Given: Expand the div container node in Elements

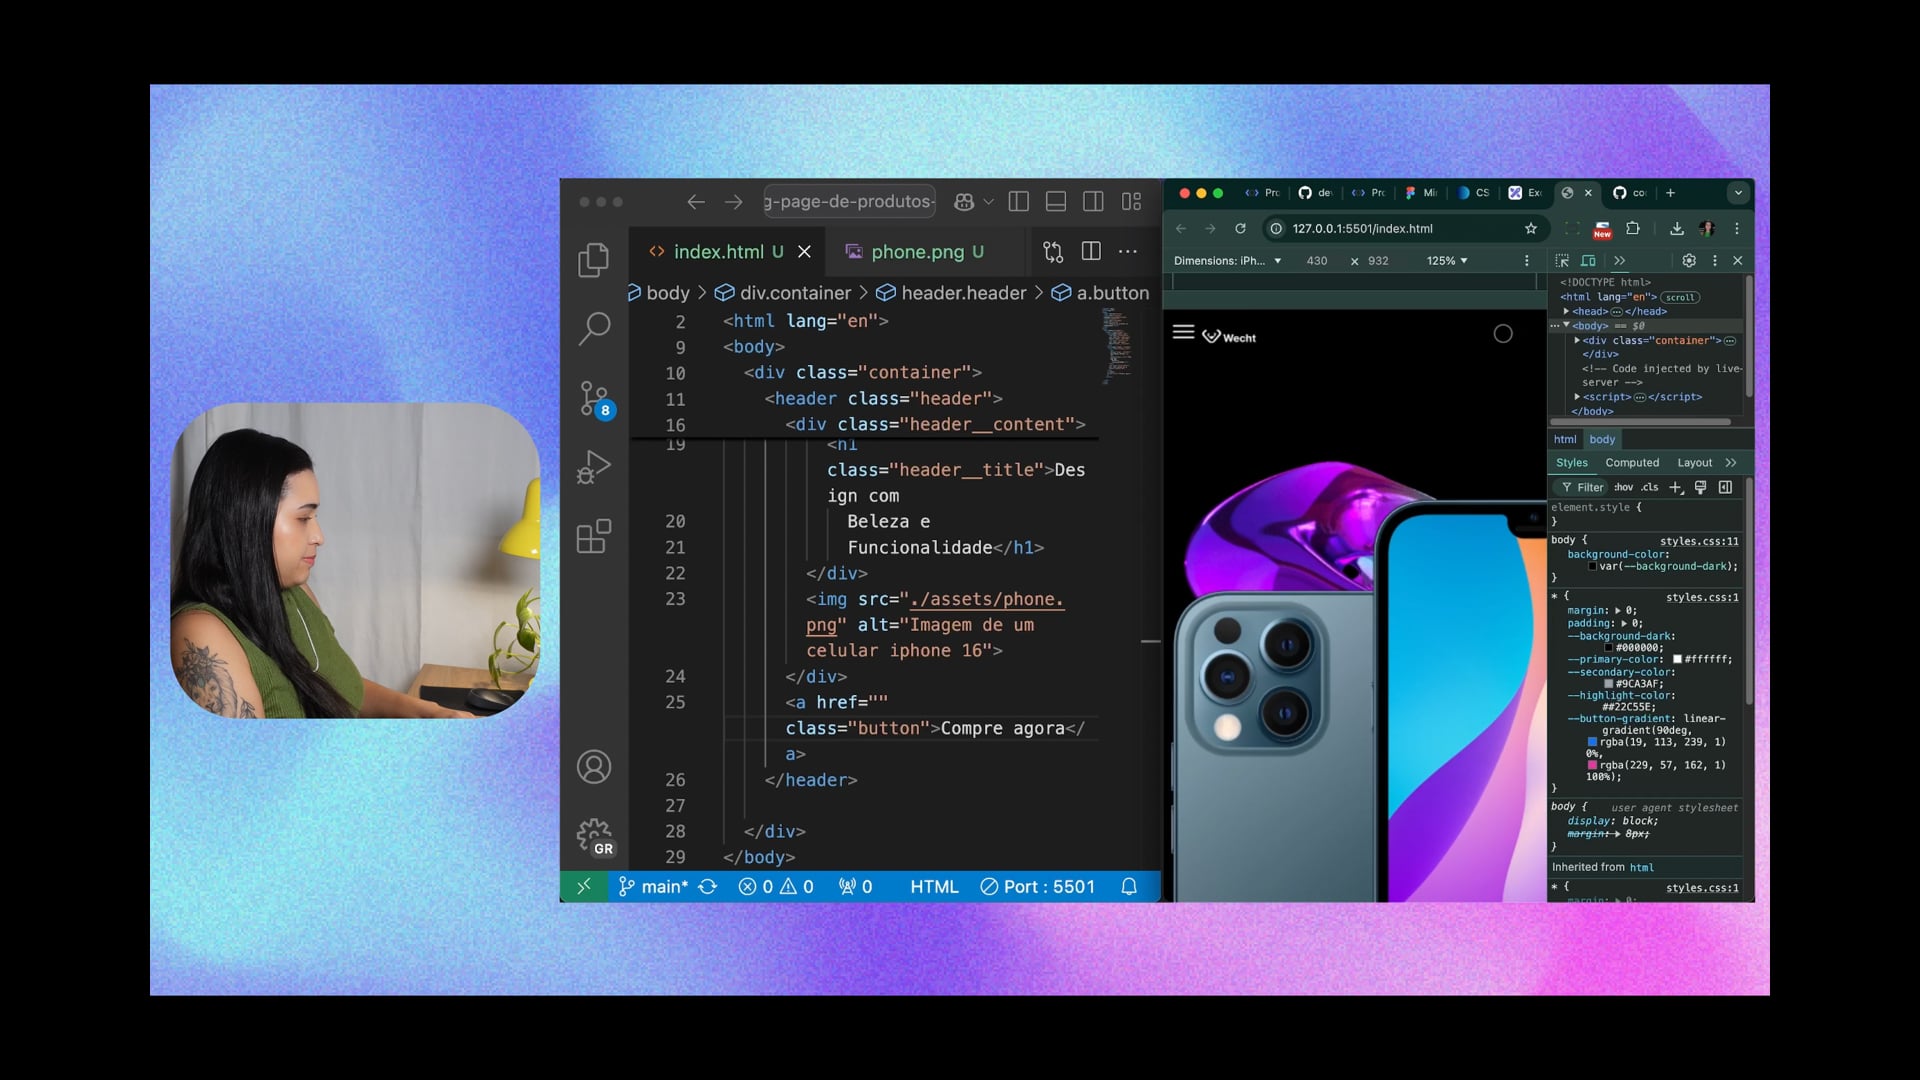Looking at the screenshot, I should coord(1577,341).
